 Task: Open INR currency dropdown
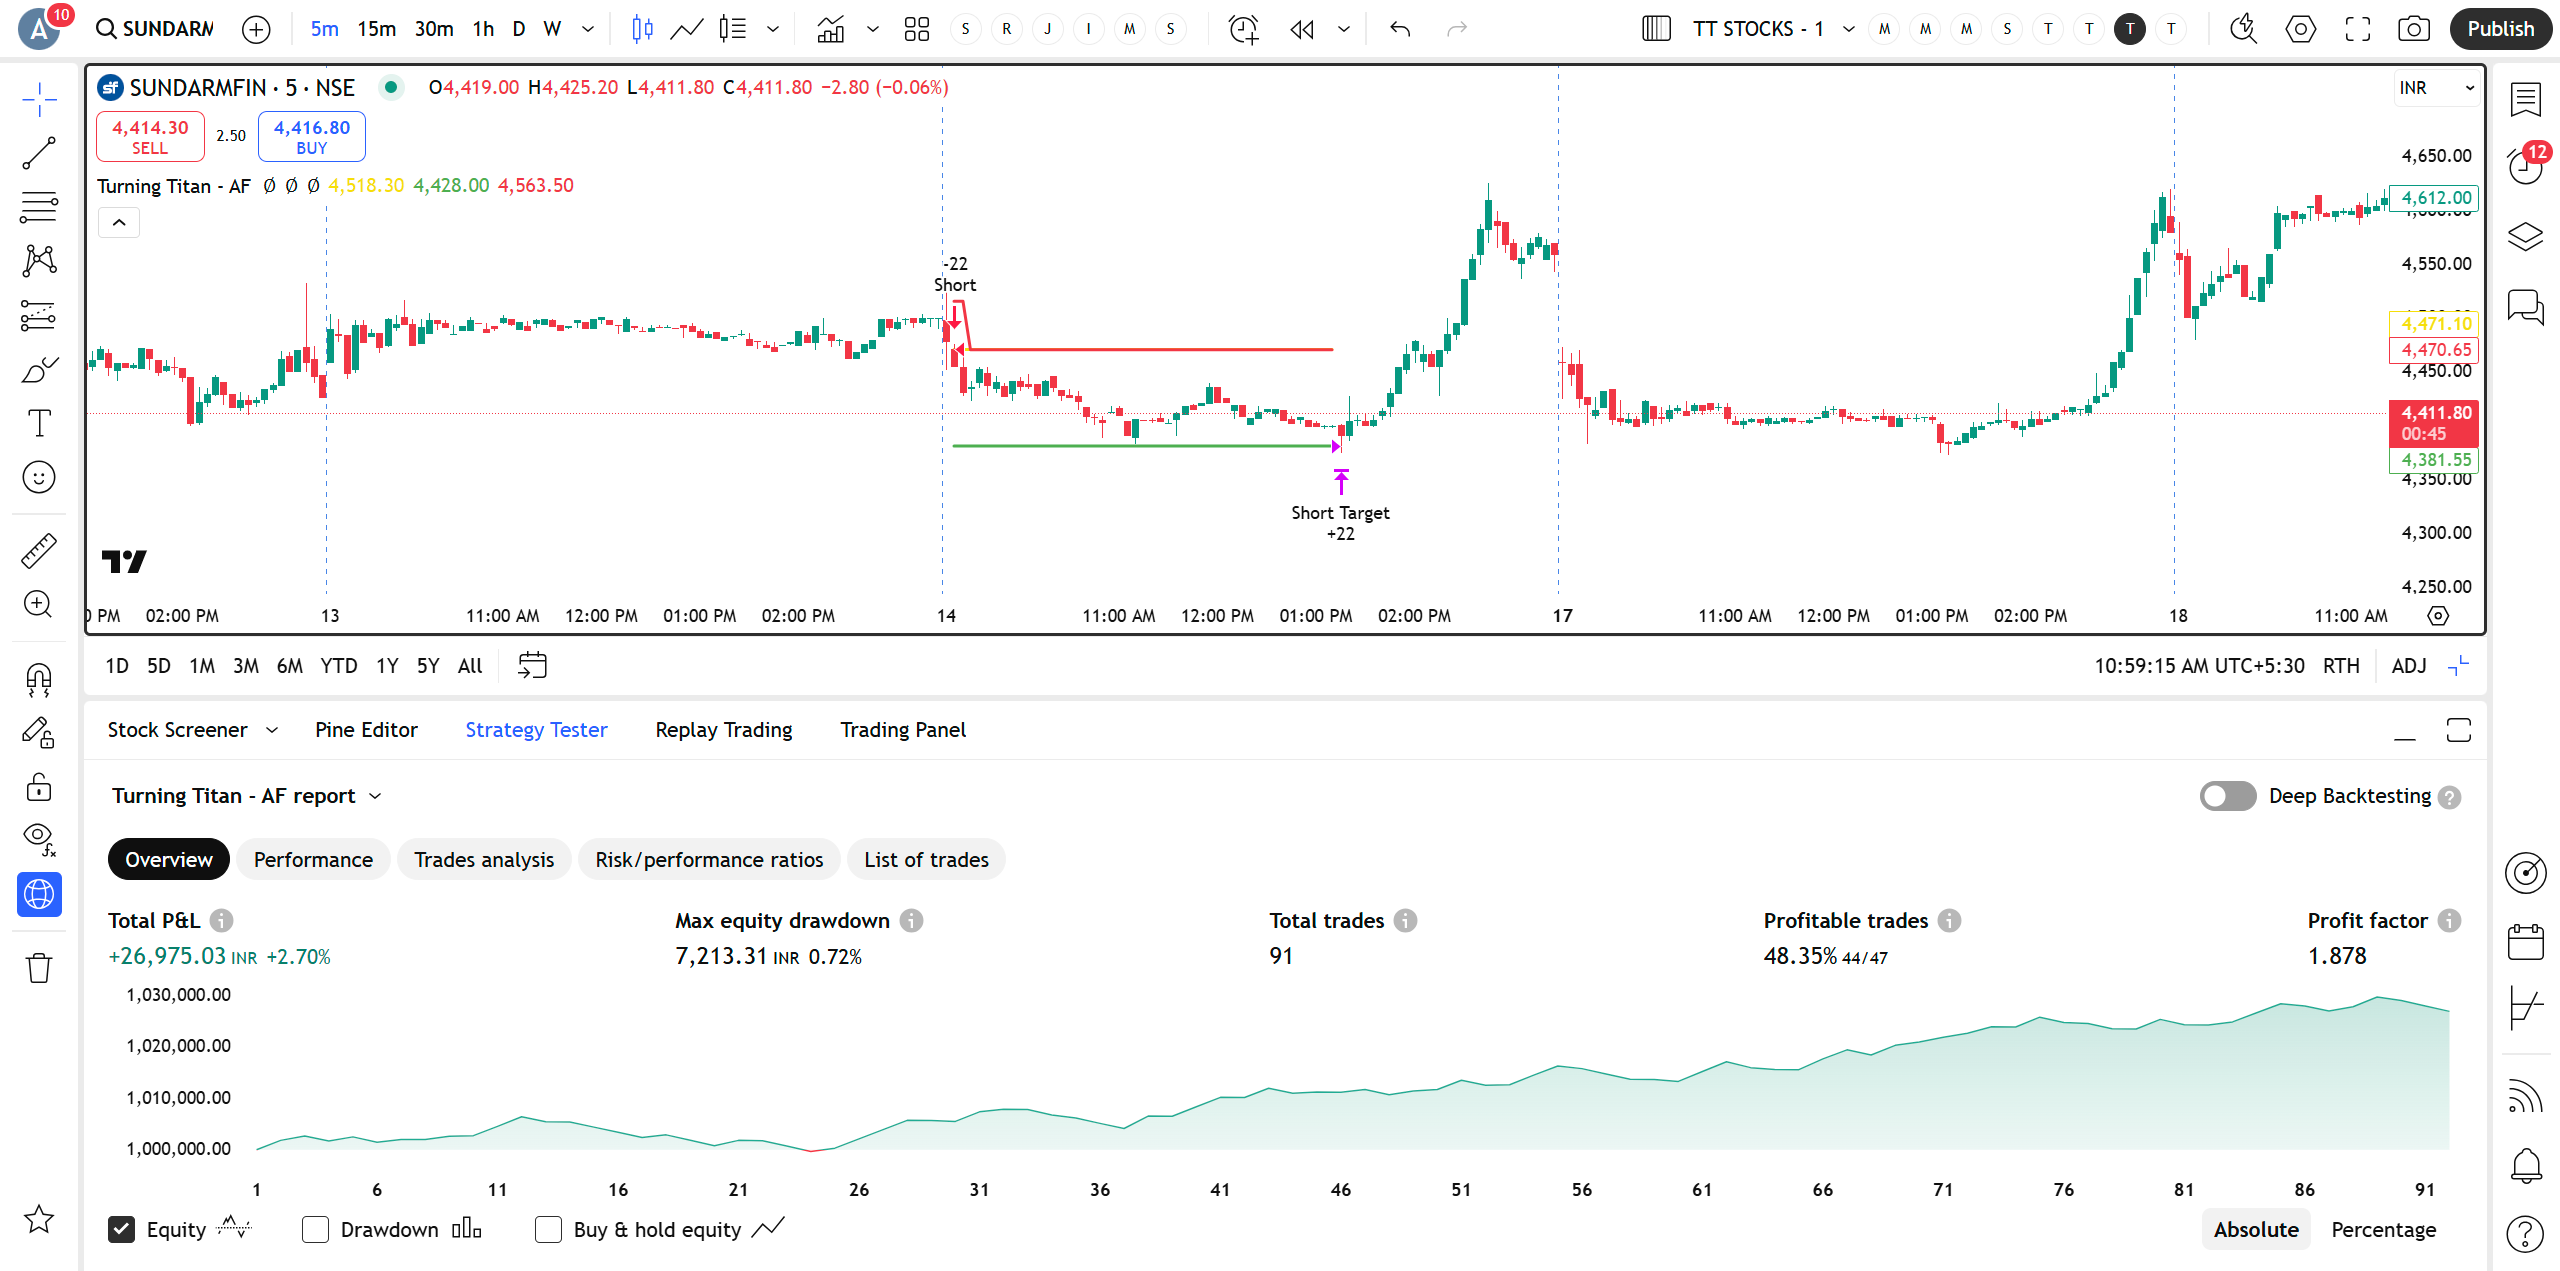point(2436,88)
